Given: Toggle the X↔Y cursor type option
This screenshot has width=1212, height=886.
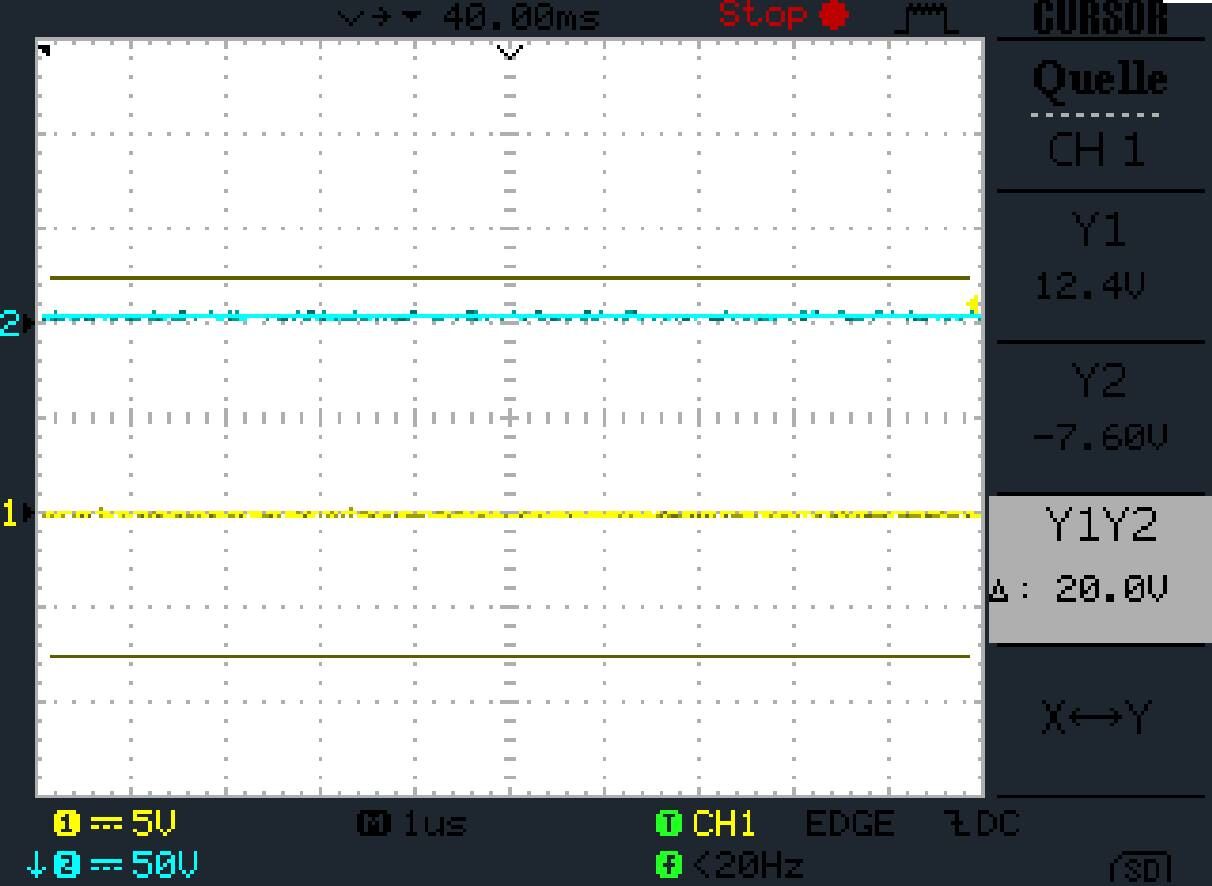Looking at the screenshot, I should (1097, 718).
